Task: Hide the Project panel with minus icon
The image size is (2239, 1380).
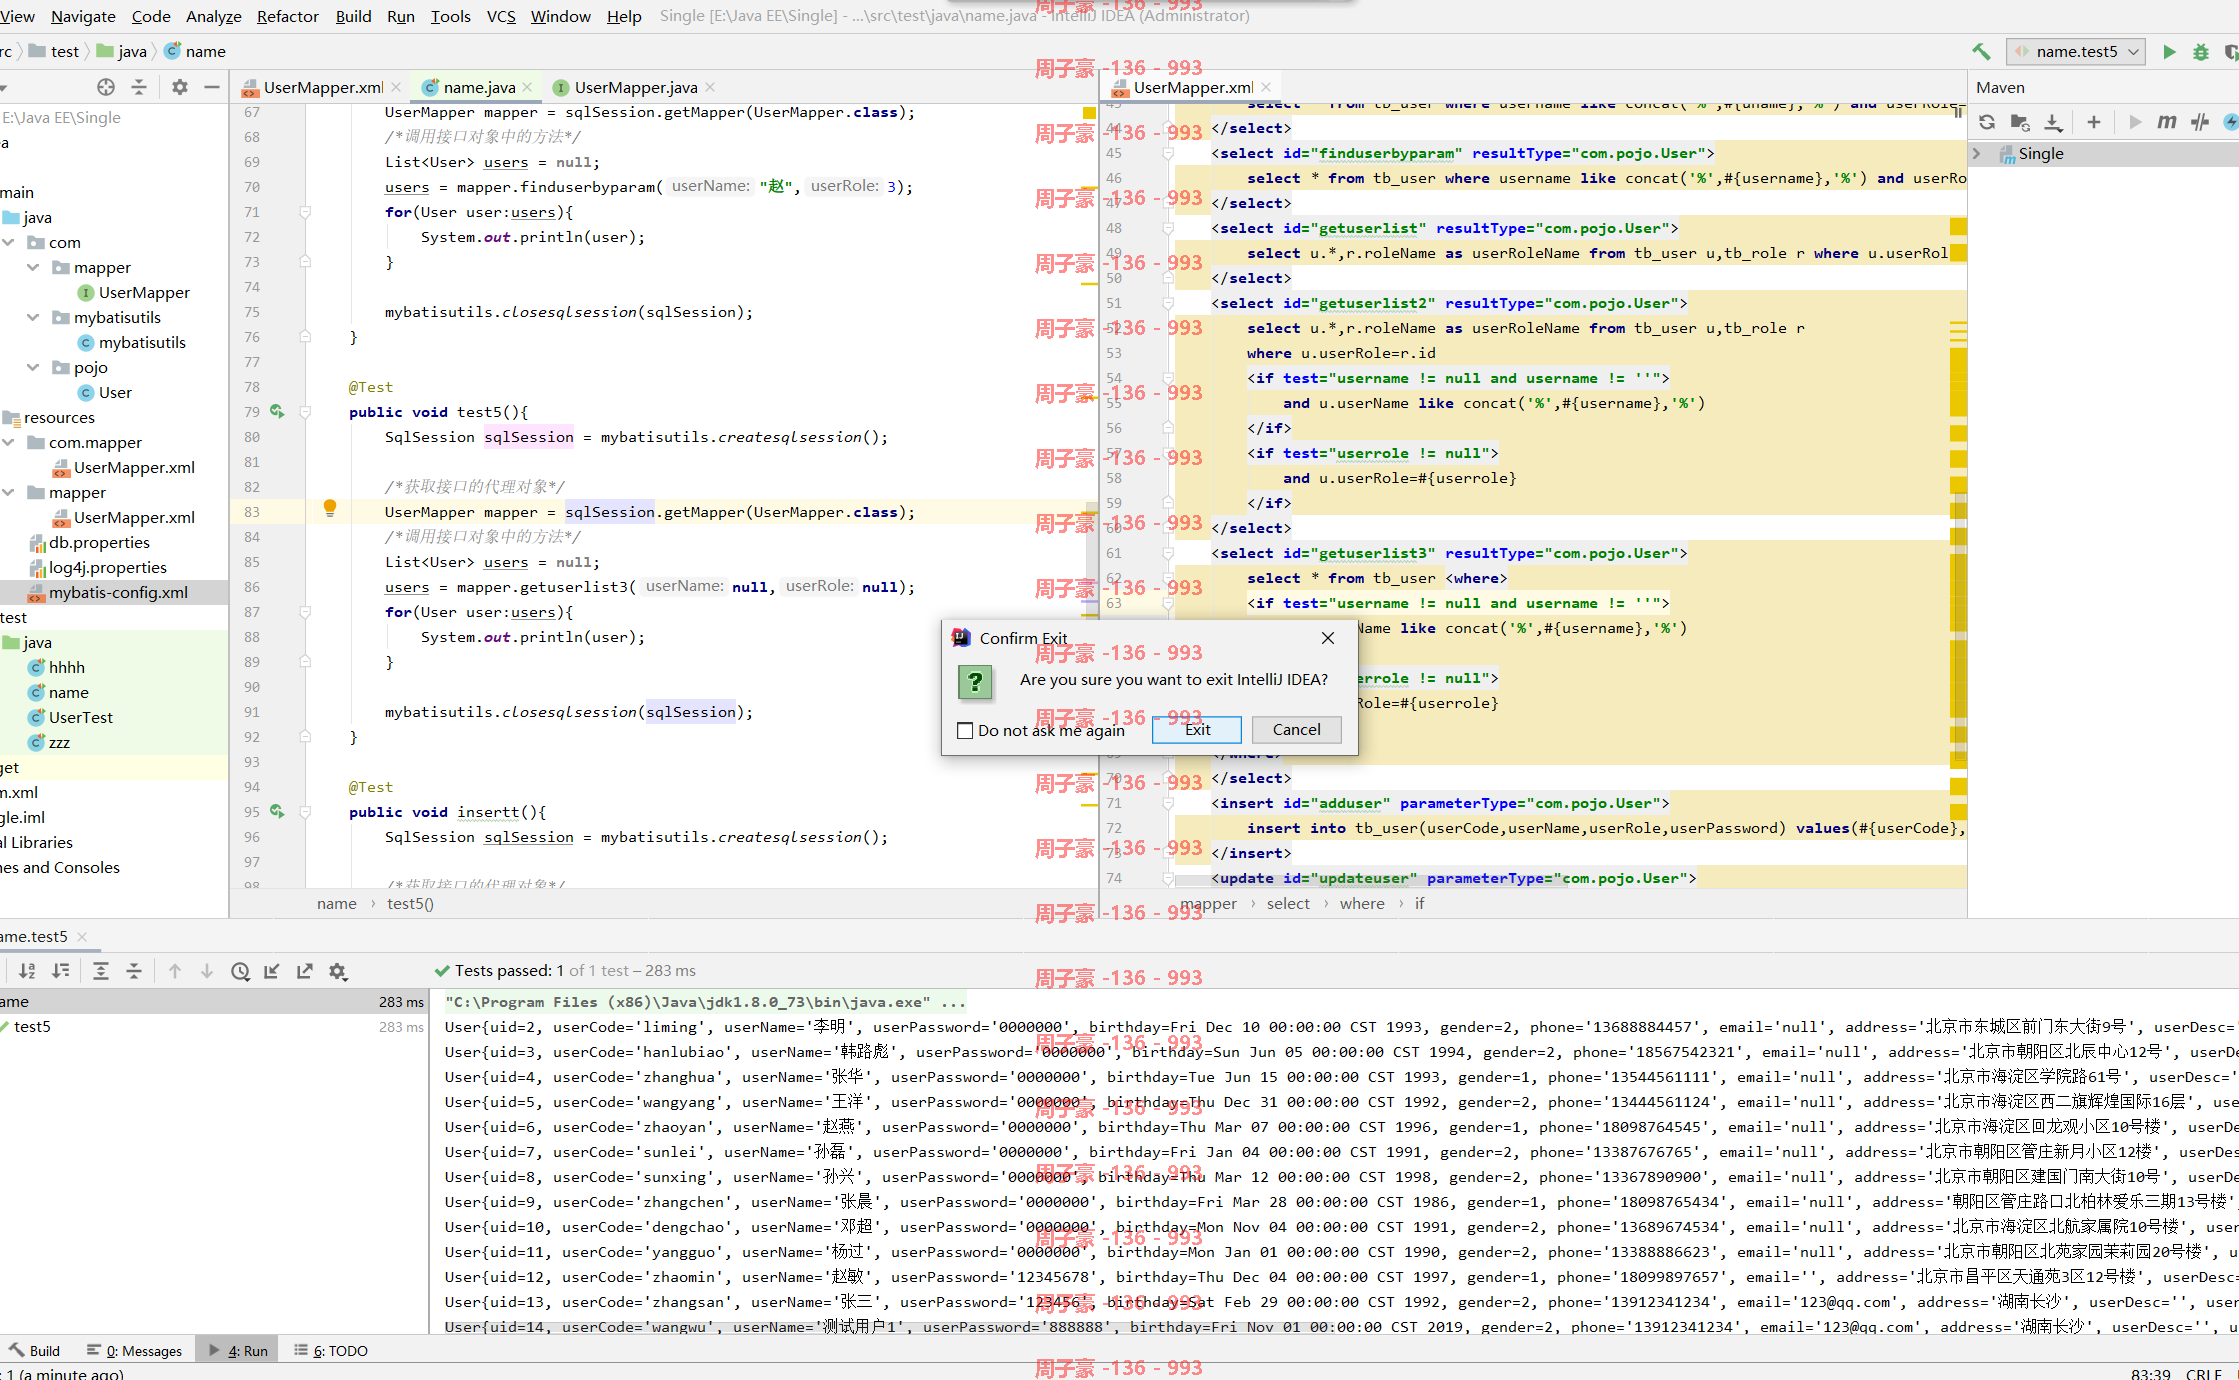Action: [212, 87]
